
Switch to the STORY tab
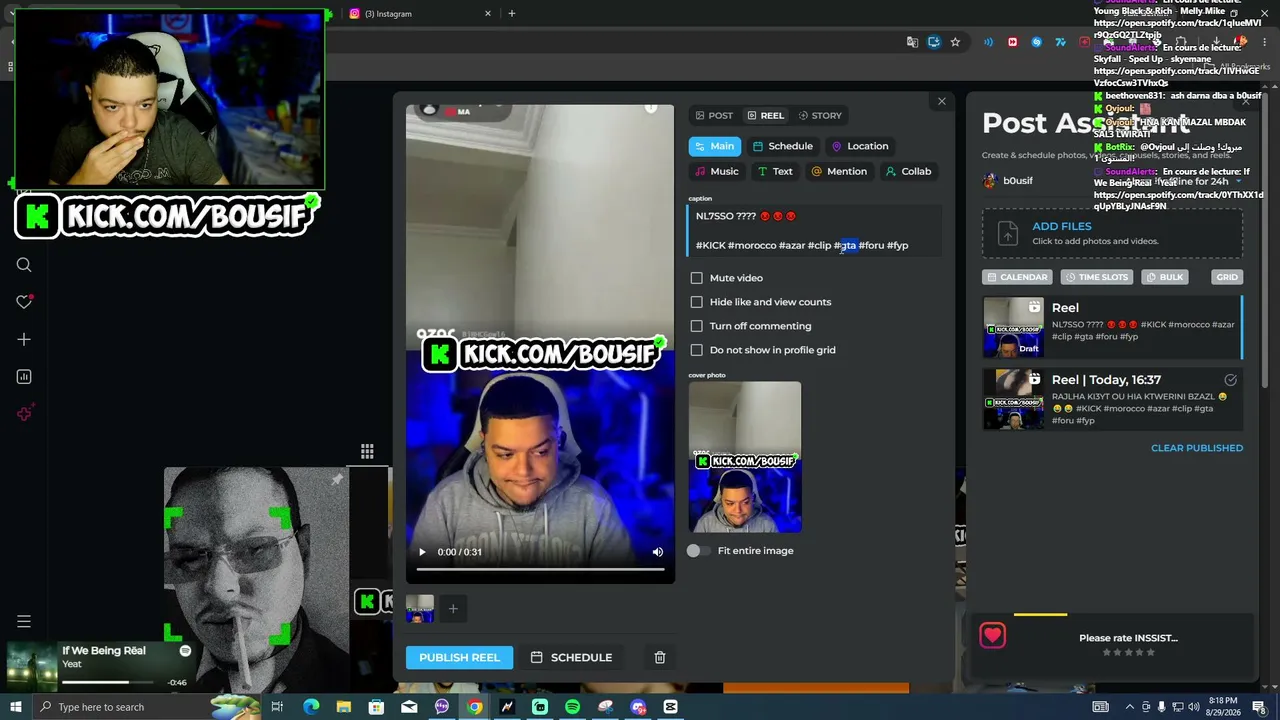[x=820, y=115]
